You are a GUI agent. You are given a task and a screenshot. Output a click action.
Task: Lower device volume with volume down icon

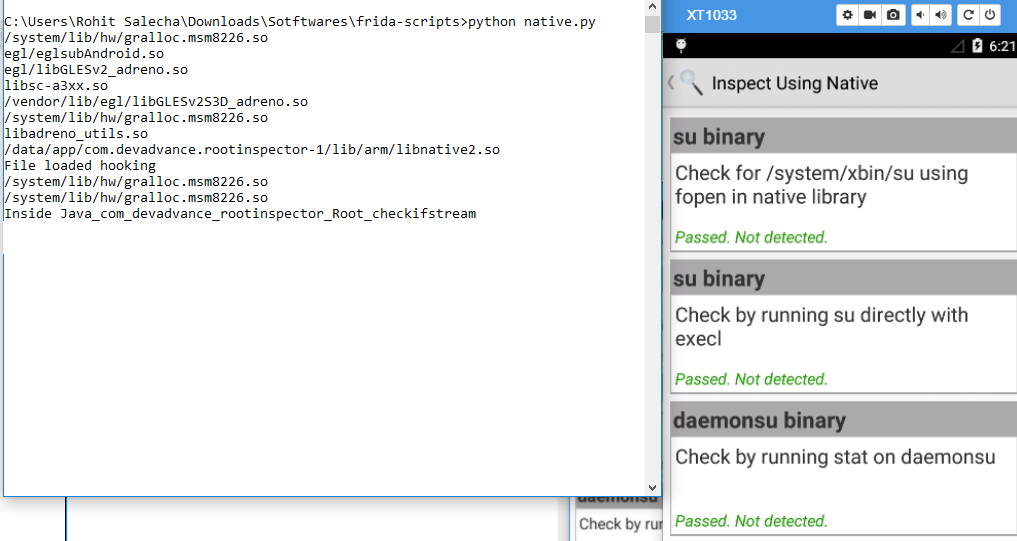[920, 15]
